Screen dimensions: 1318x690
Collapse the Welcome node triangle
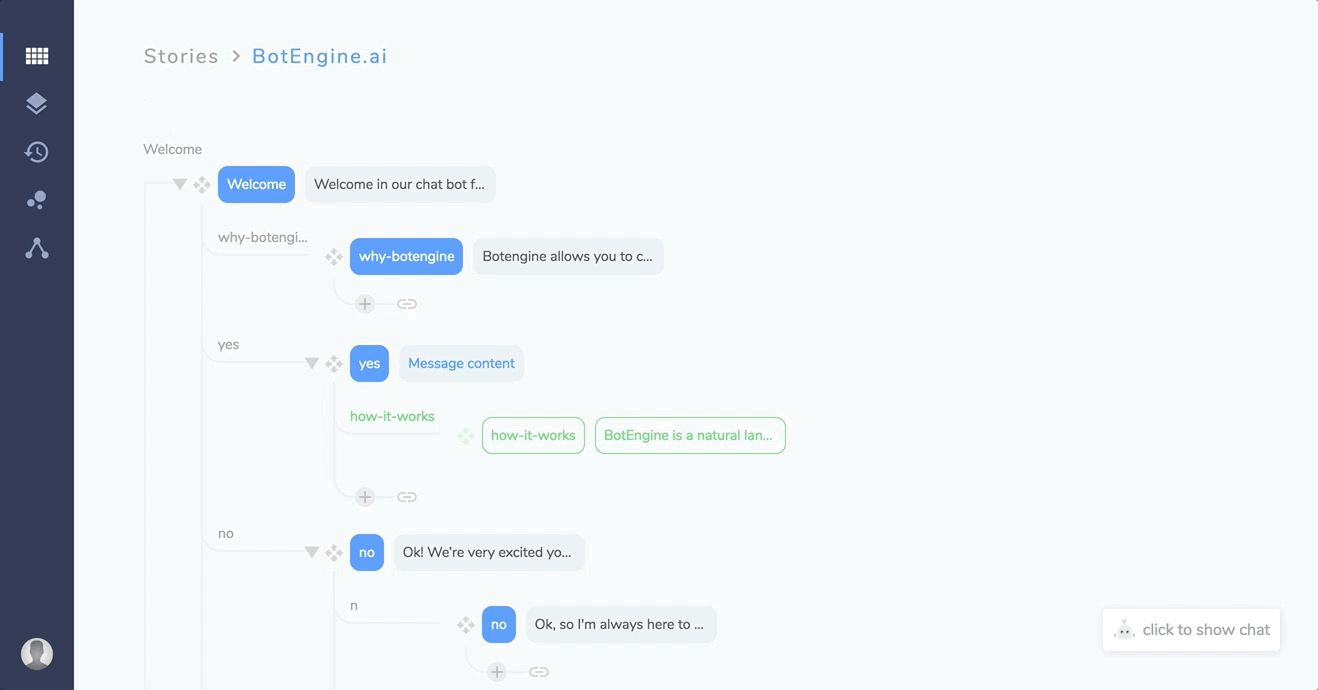pyautogui.click(x=180, y=184)
